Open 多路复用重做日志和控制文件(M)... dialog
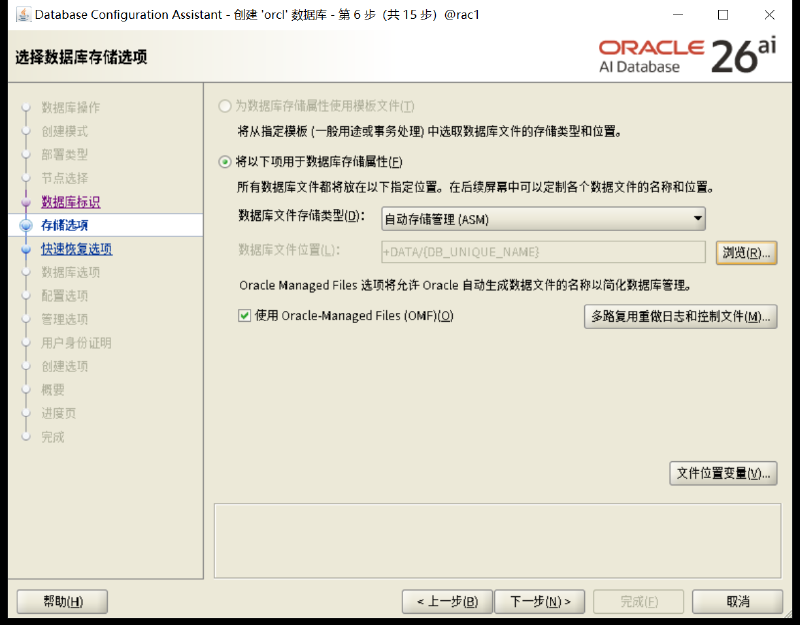 click(x=681, y=316)
